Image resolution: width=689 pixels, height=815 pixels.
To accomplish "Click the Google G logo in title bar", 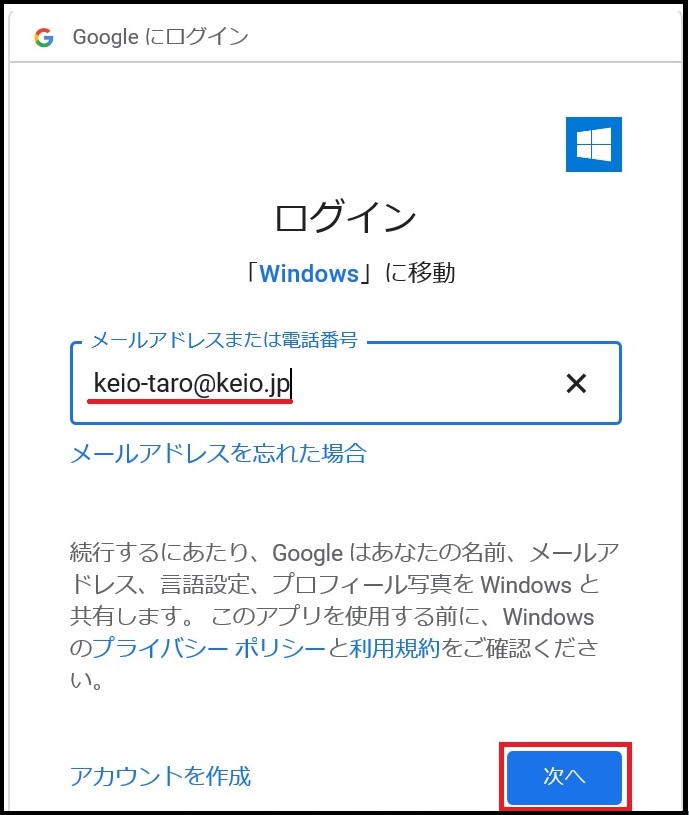I will 44,37.
